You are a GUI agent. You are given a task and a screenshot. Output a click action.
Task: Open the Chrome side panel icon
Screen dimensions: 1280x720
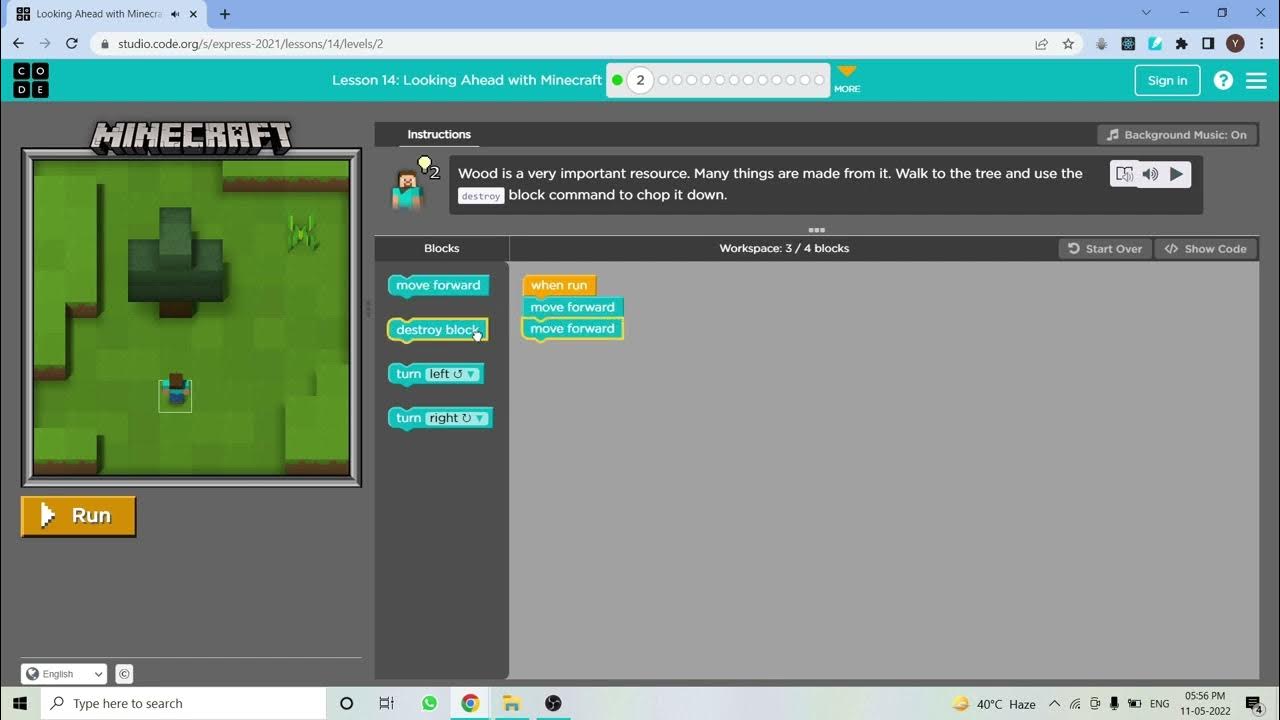click(1208, 44)
